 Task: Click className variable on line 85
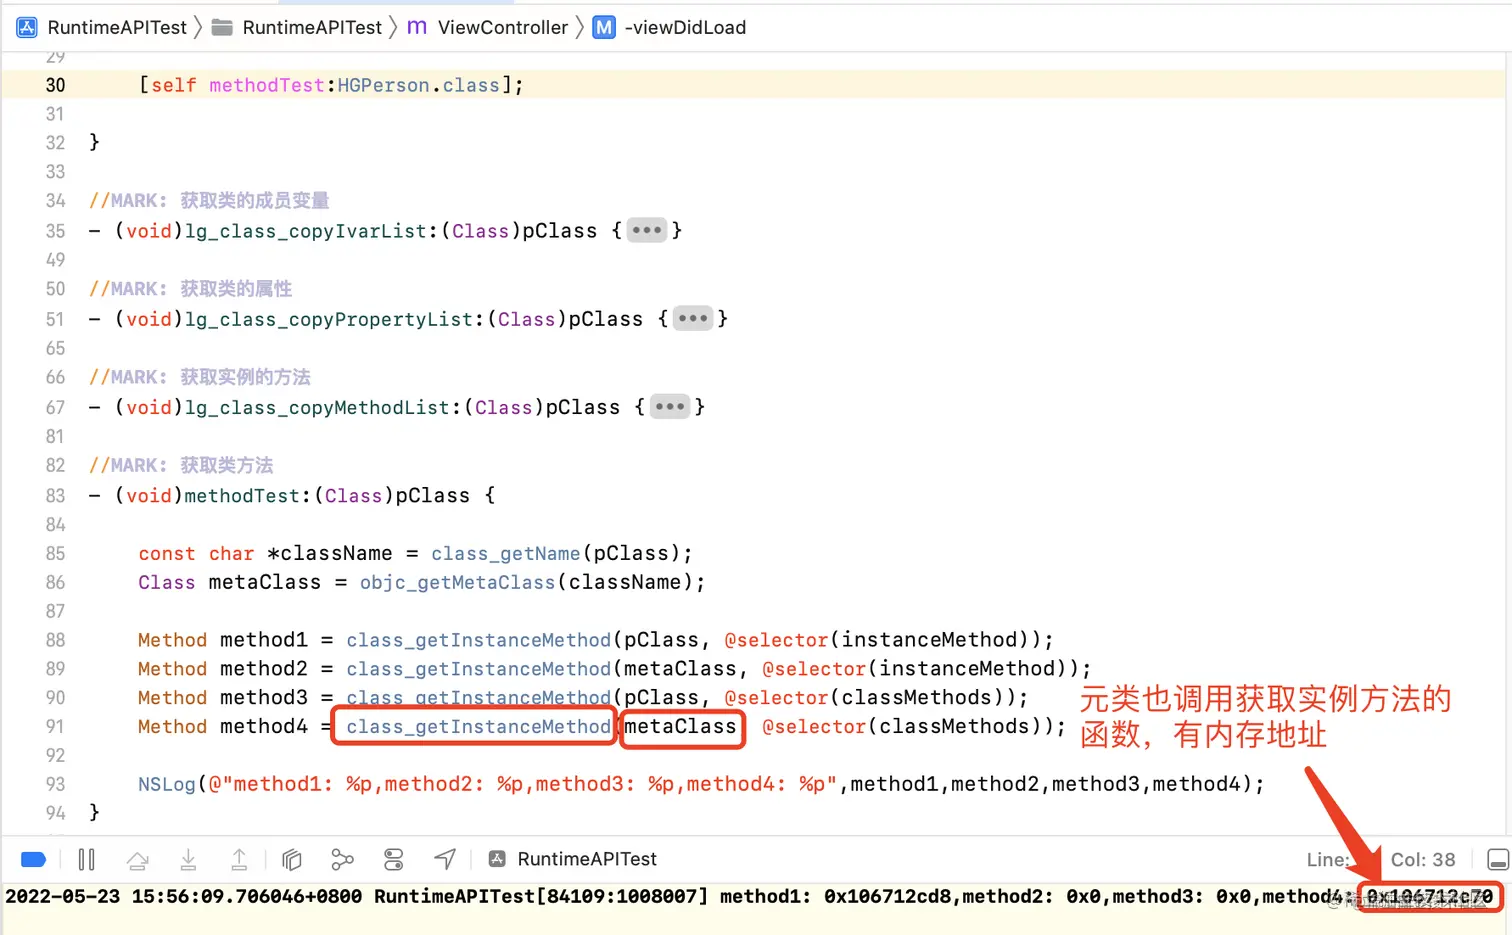(336, 554)
